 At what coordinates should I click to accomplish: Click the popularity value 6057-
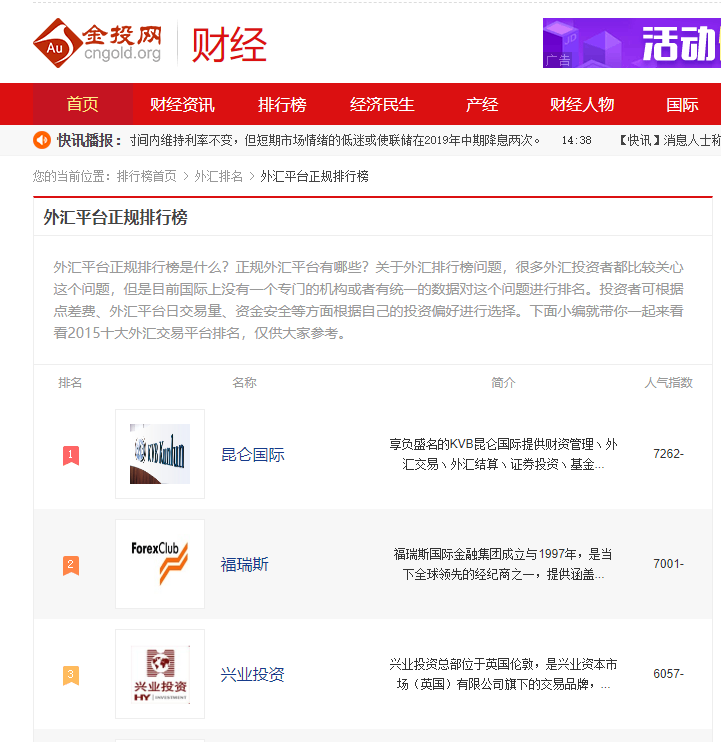click(668, 673)
